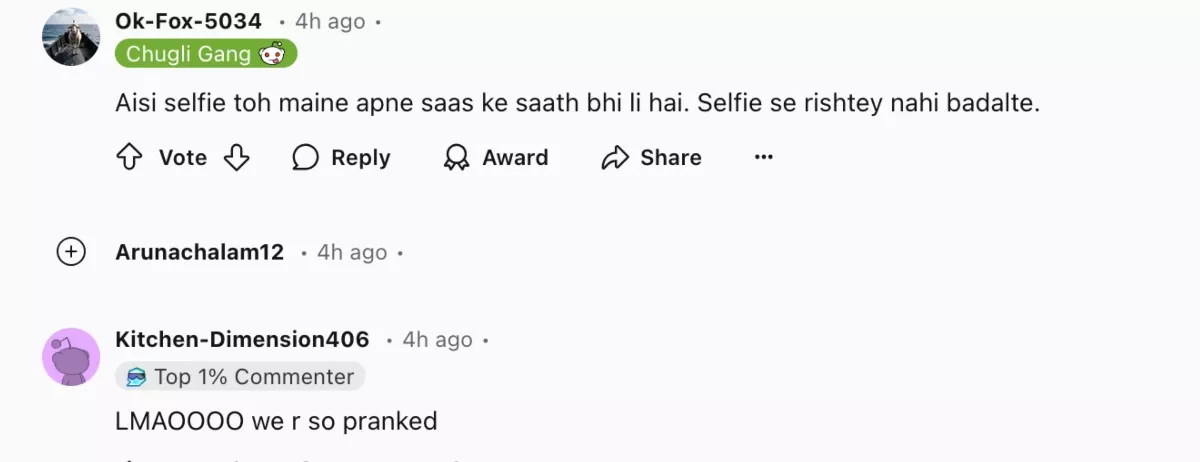Open Kitchen-Dimension406's comment timestamp permalink
1200x462 pixels.
pos(437,340)
